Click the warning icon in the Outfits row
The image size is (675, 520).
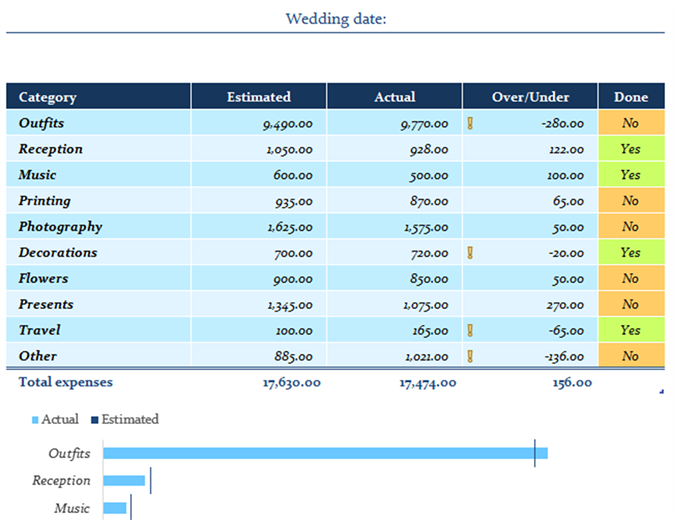click(x=470, y=124)
